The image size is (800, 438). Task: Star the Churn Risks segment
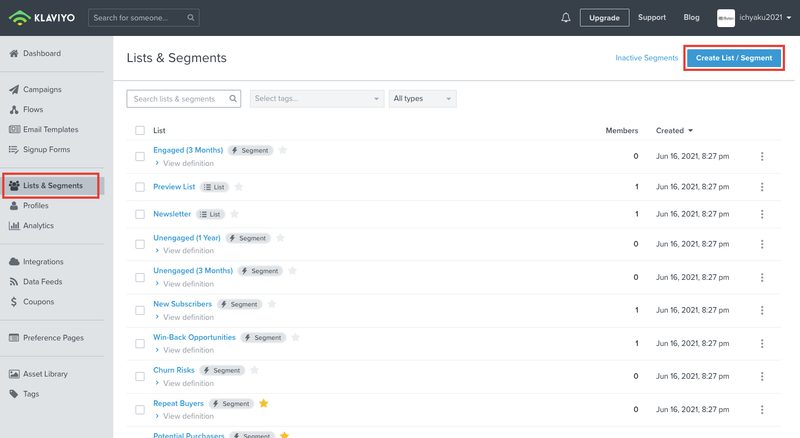click(254, 370)
